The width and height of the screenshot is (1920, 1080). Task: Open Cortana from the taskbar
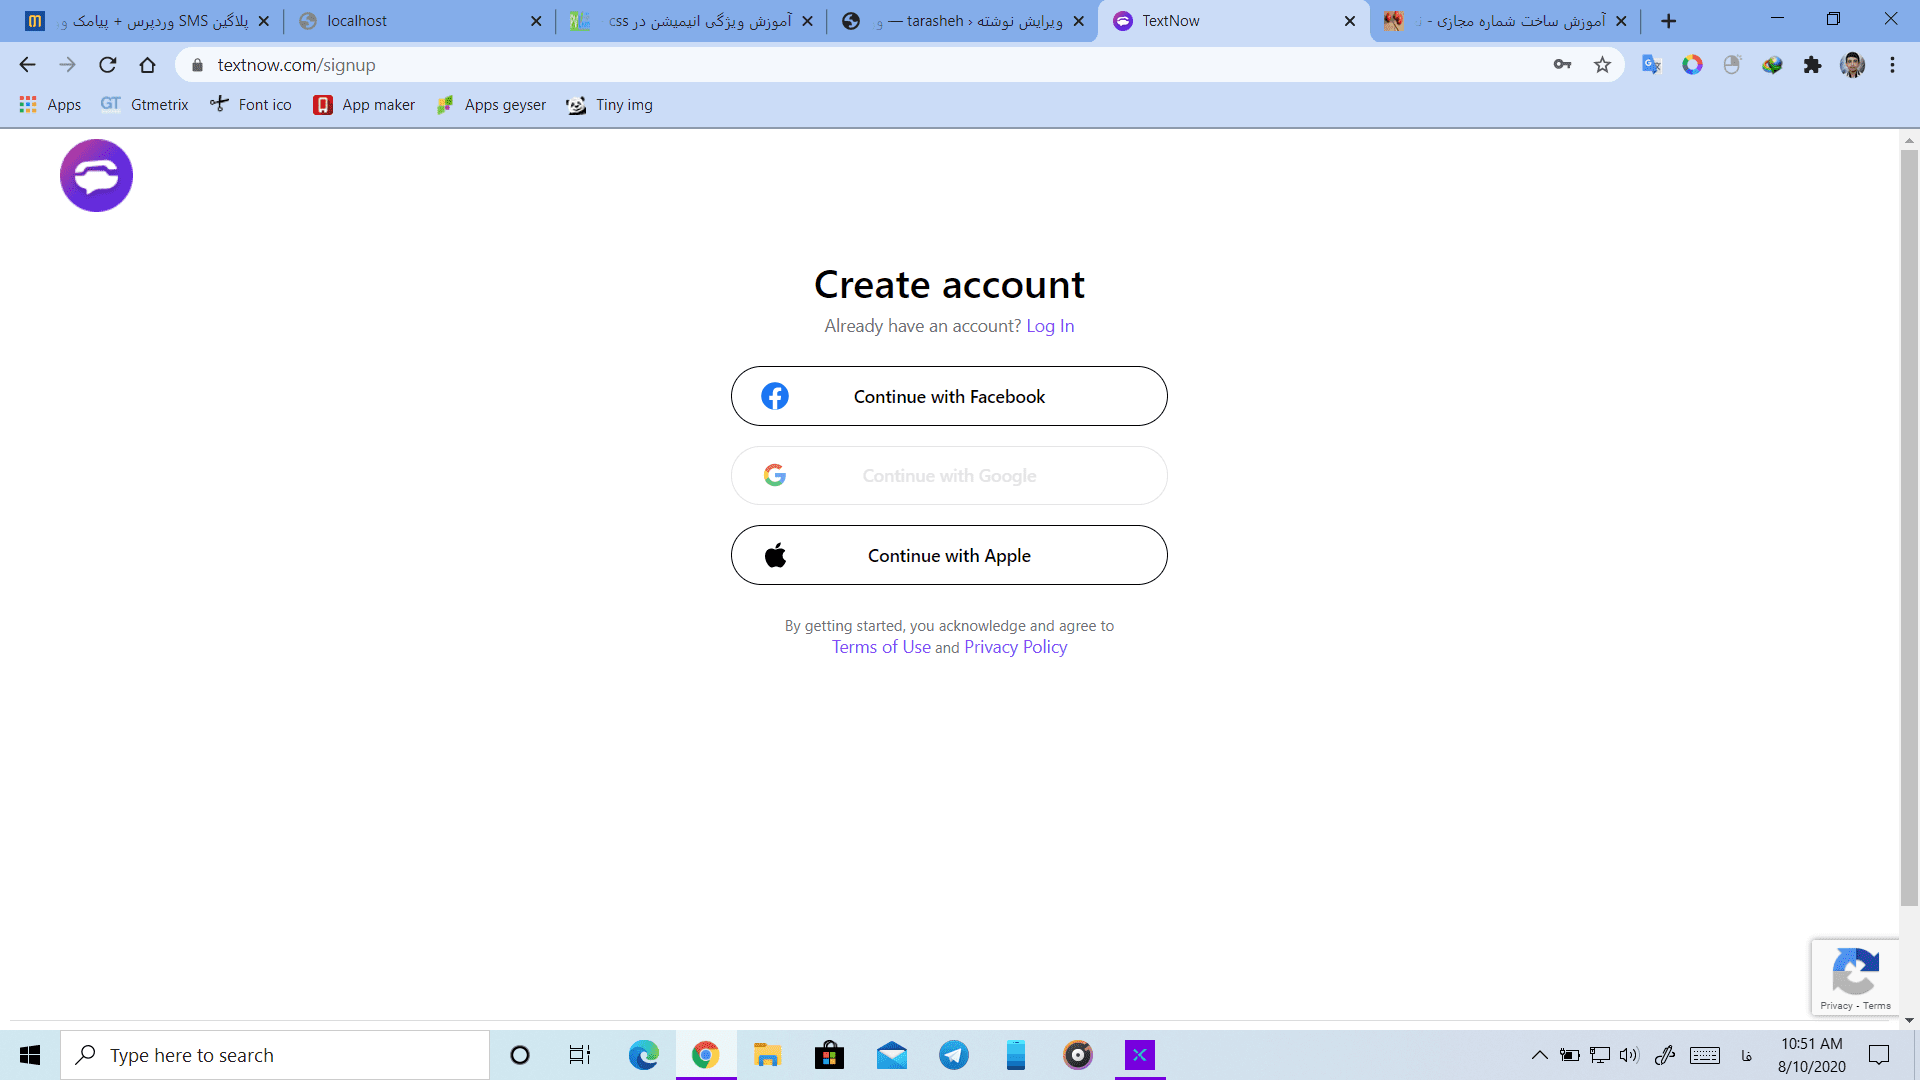pos(520,1055)
